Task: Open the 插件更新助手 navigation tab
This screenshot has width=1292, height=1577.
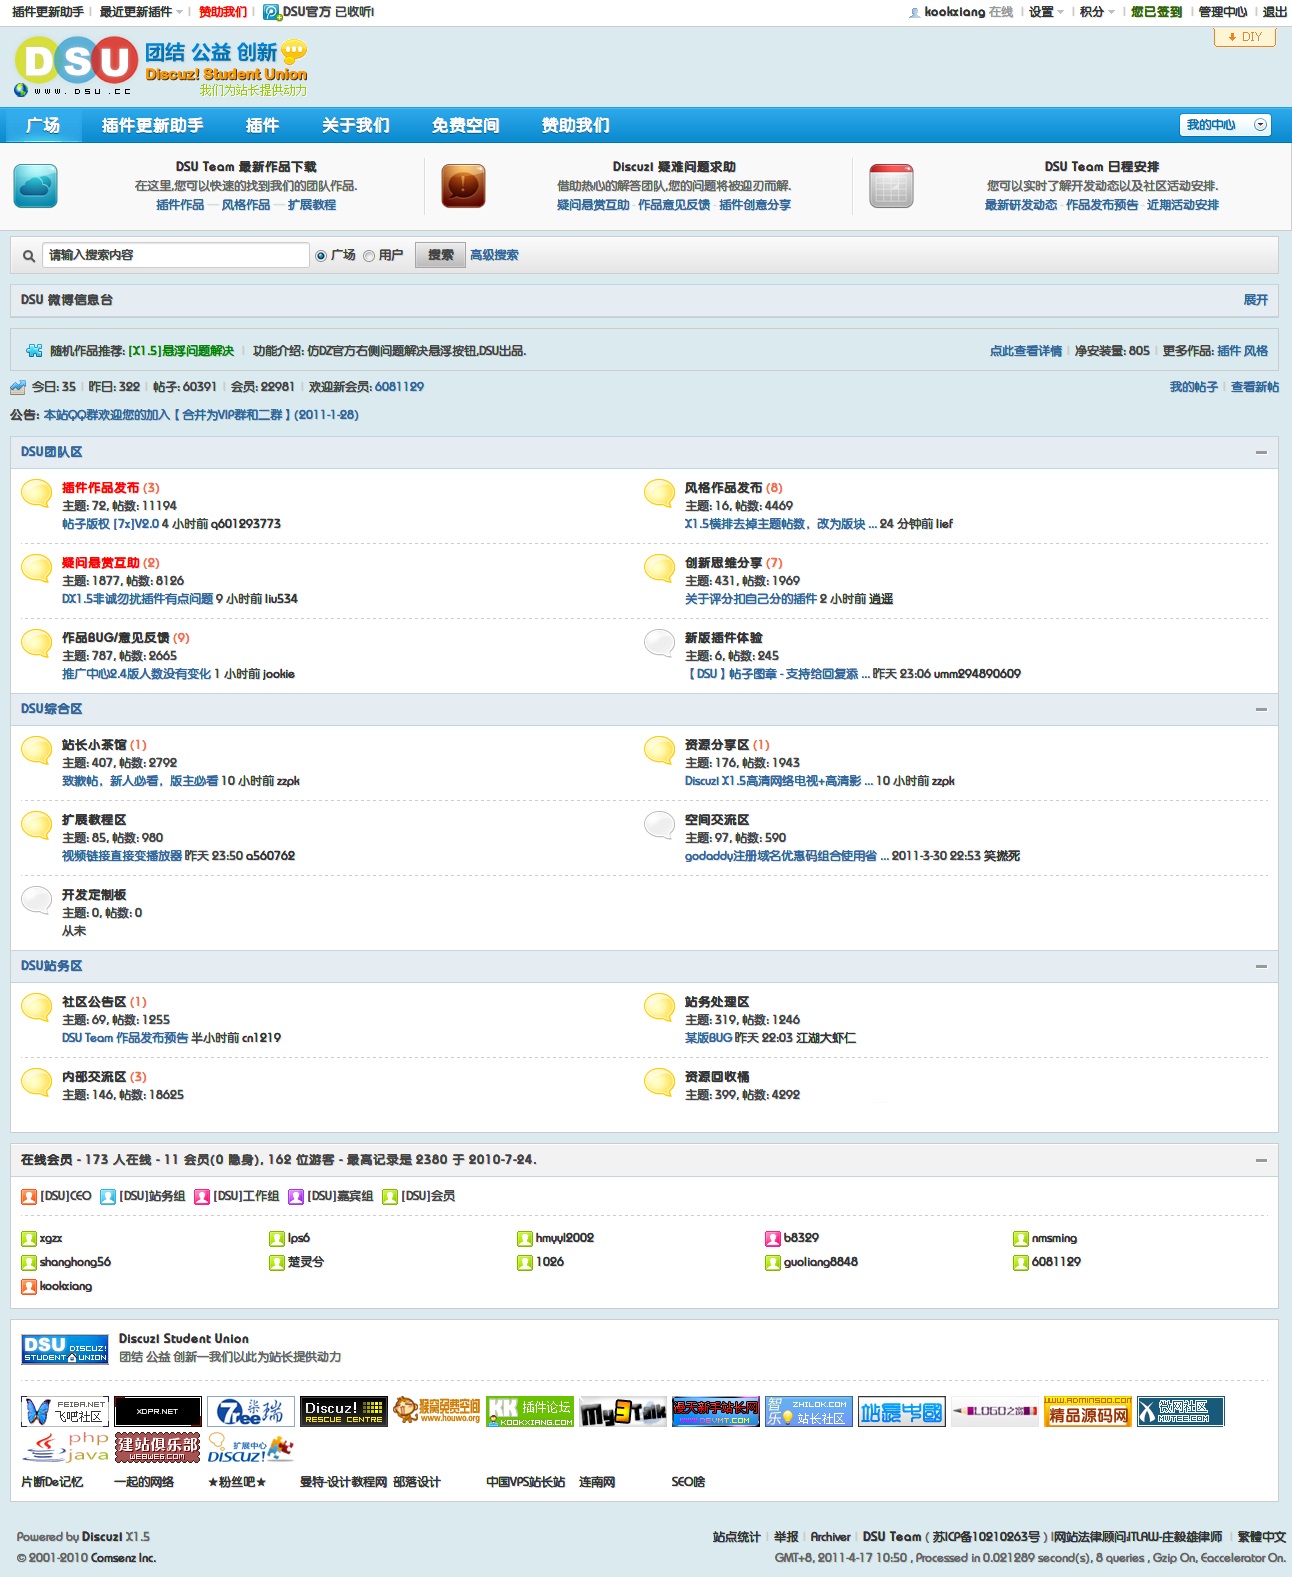Action: click(152, 125)
